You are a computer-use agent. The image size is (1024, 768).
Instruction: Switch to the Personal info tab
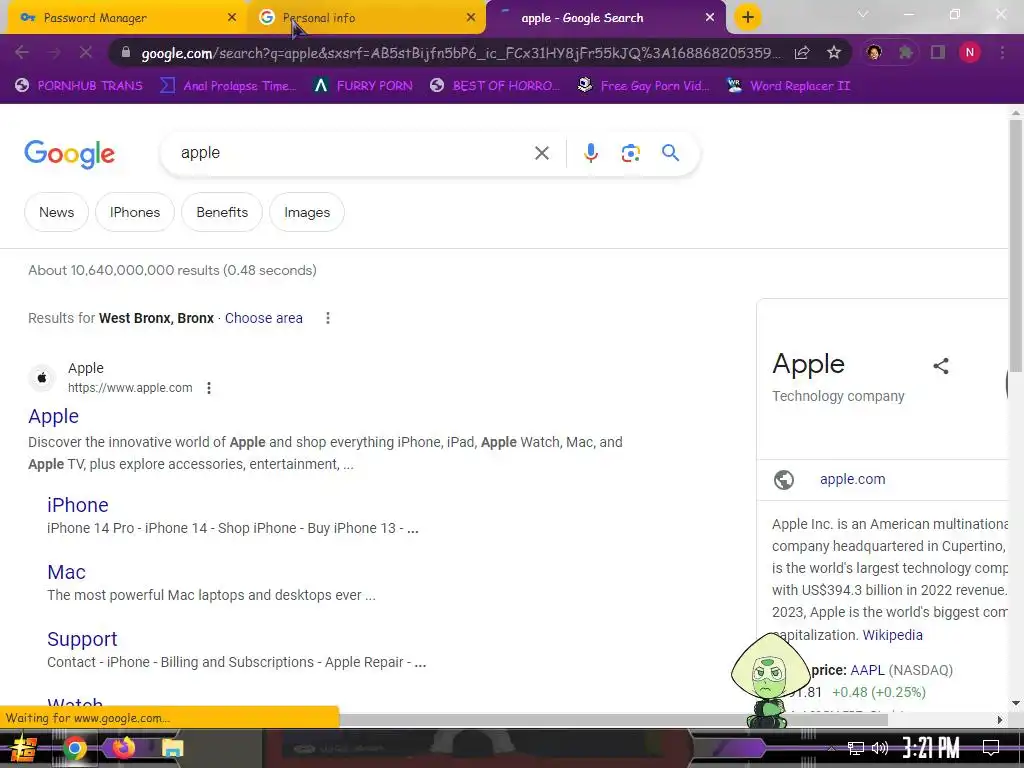click(366, 18)
